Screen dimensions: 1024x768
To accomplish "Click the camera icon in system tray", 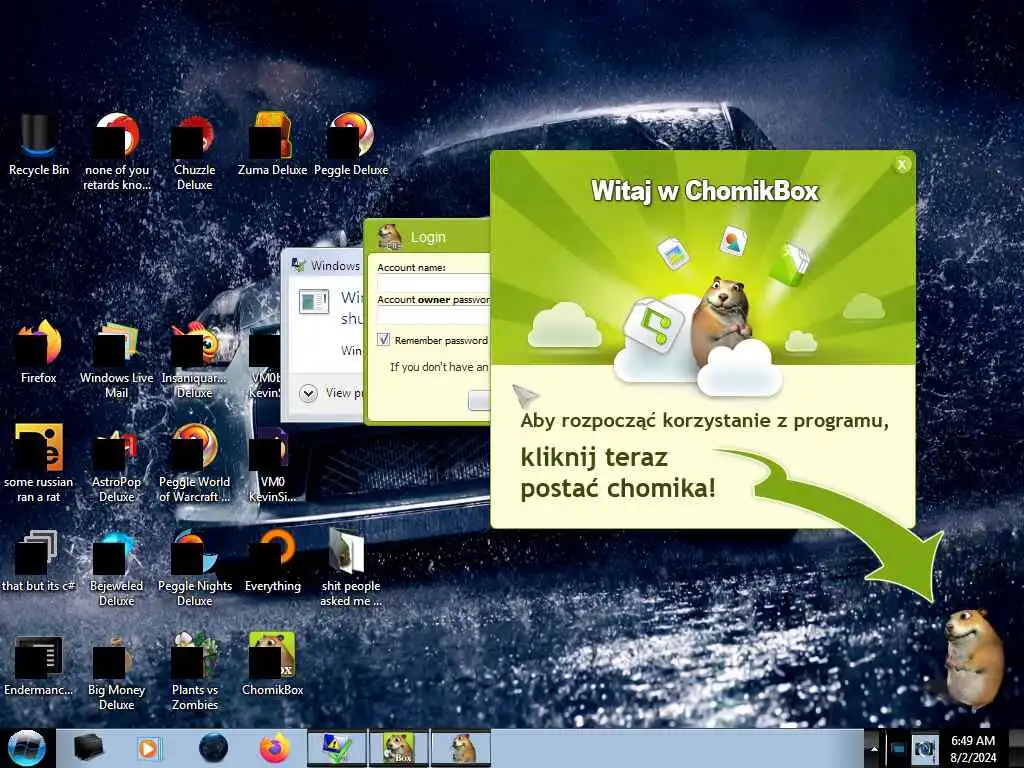I will pyautogui.click(x=924, y=748).
